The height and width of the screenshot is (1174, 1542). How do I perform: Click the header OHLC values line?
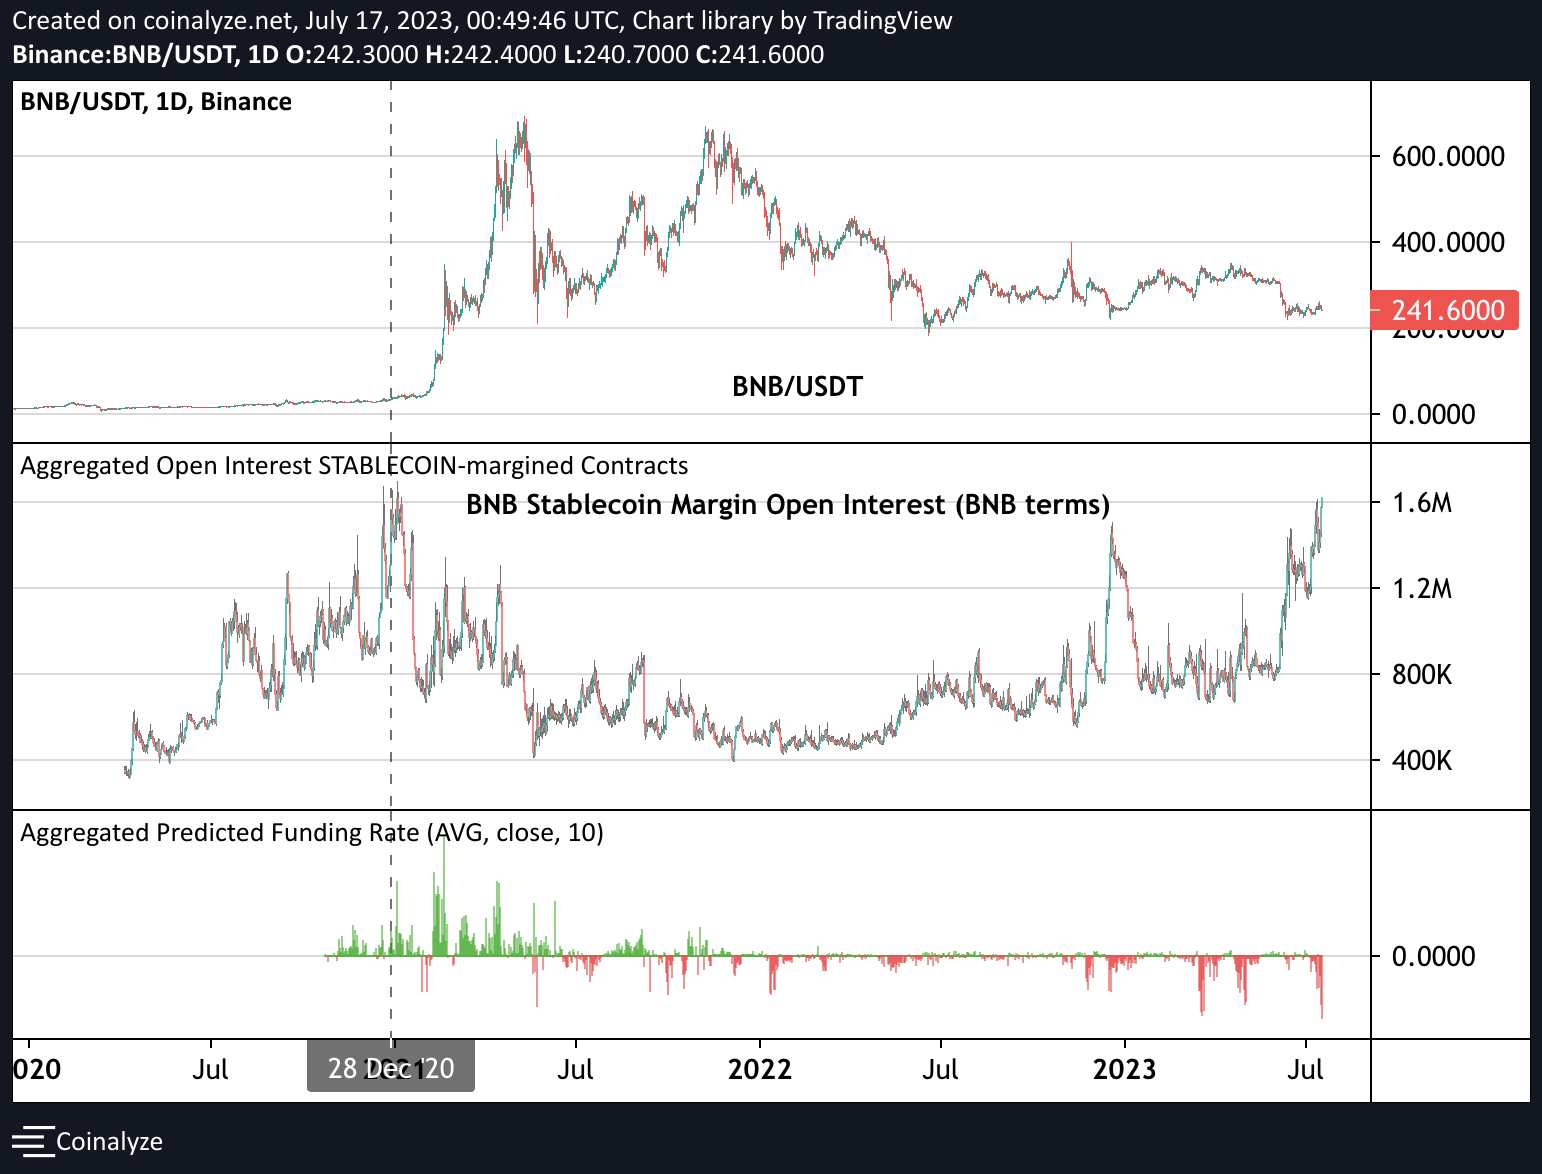point(418,54)
